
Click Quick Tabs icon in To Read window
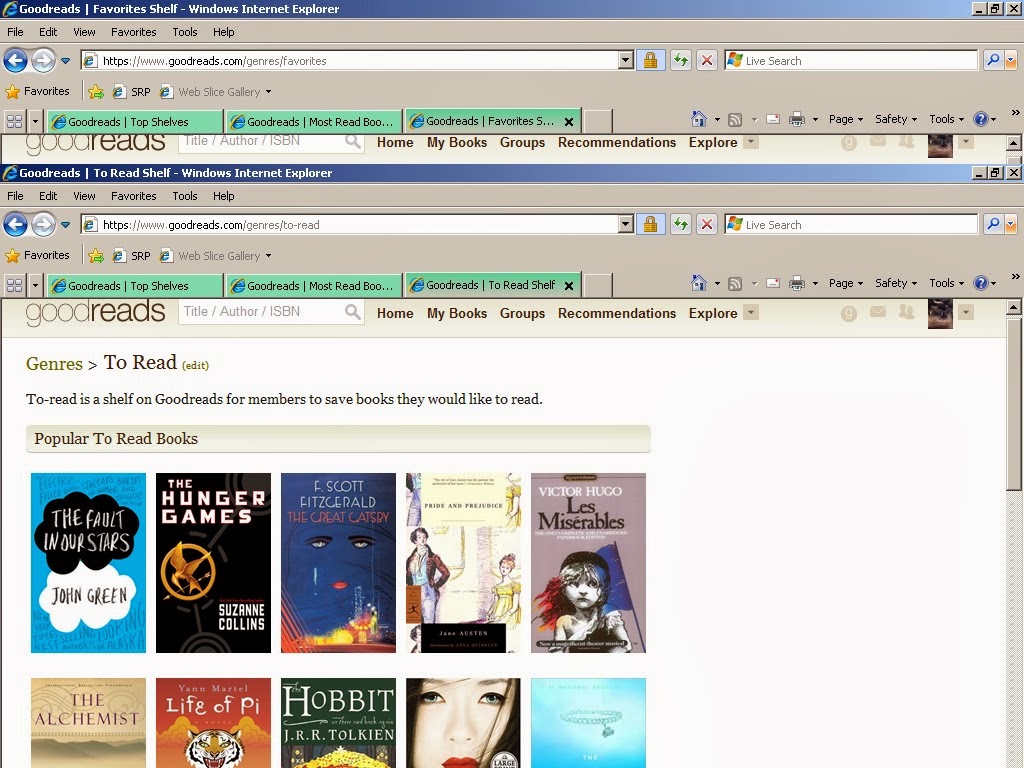[x=14, y=285]
